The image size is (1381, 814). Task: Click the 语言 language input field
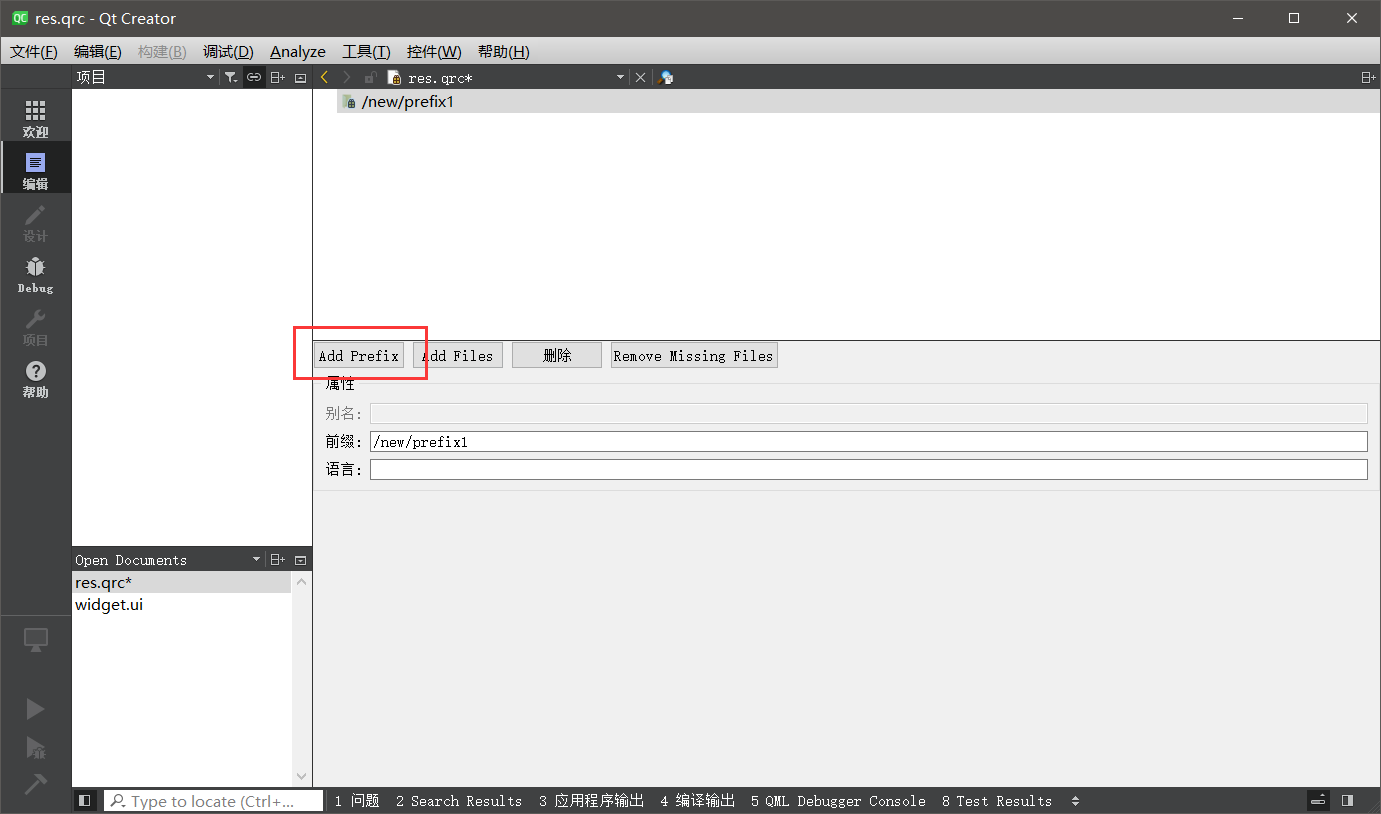coord(868,469)
